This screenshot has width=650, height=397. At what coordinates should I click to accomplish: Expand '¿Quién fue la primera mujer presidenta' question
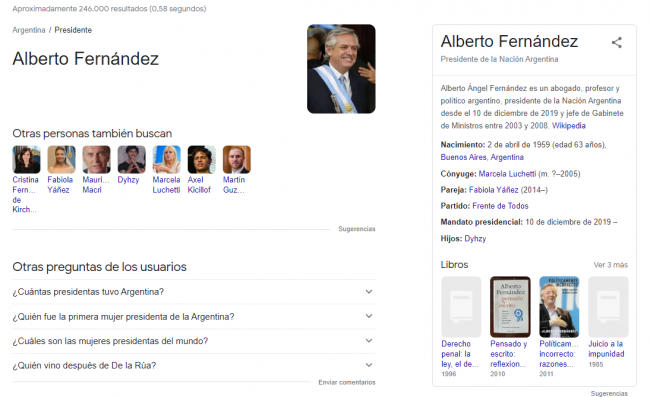(x=194, y=317)
